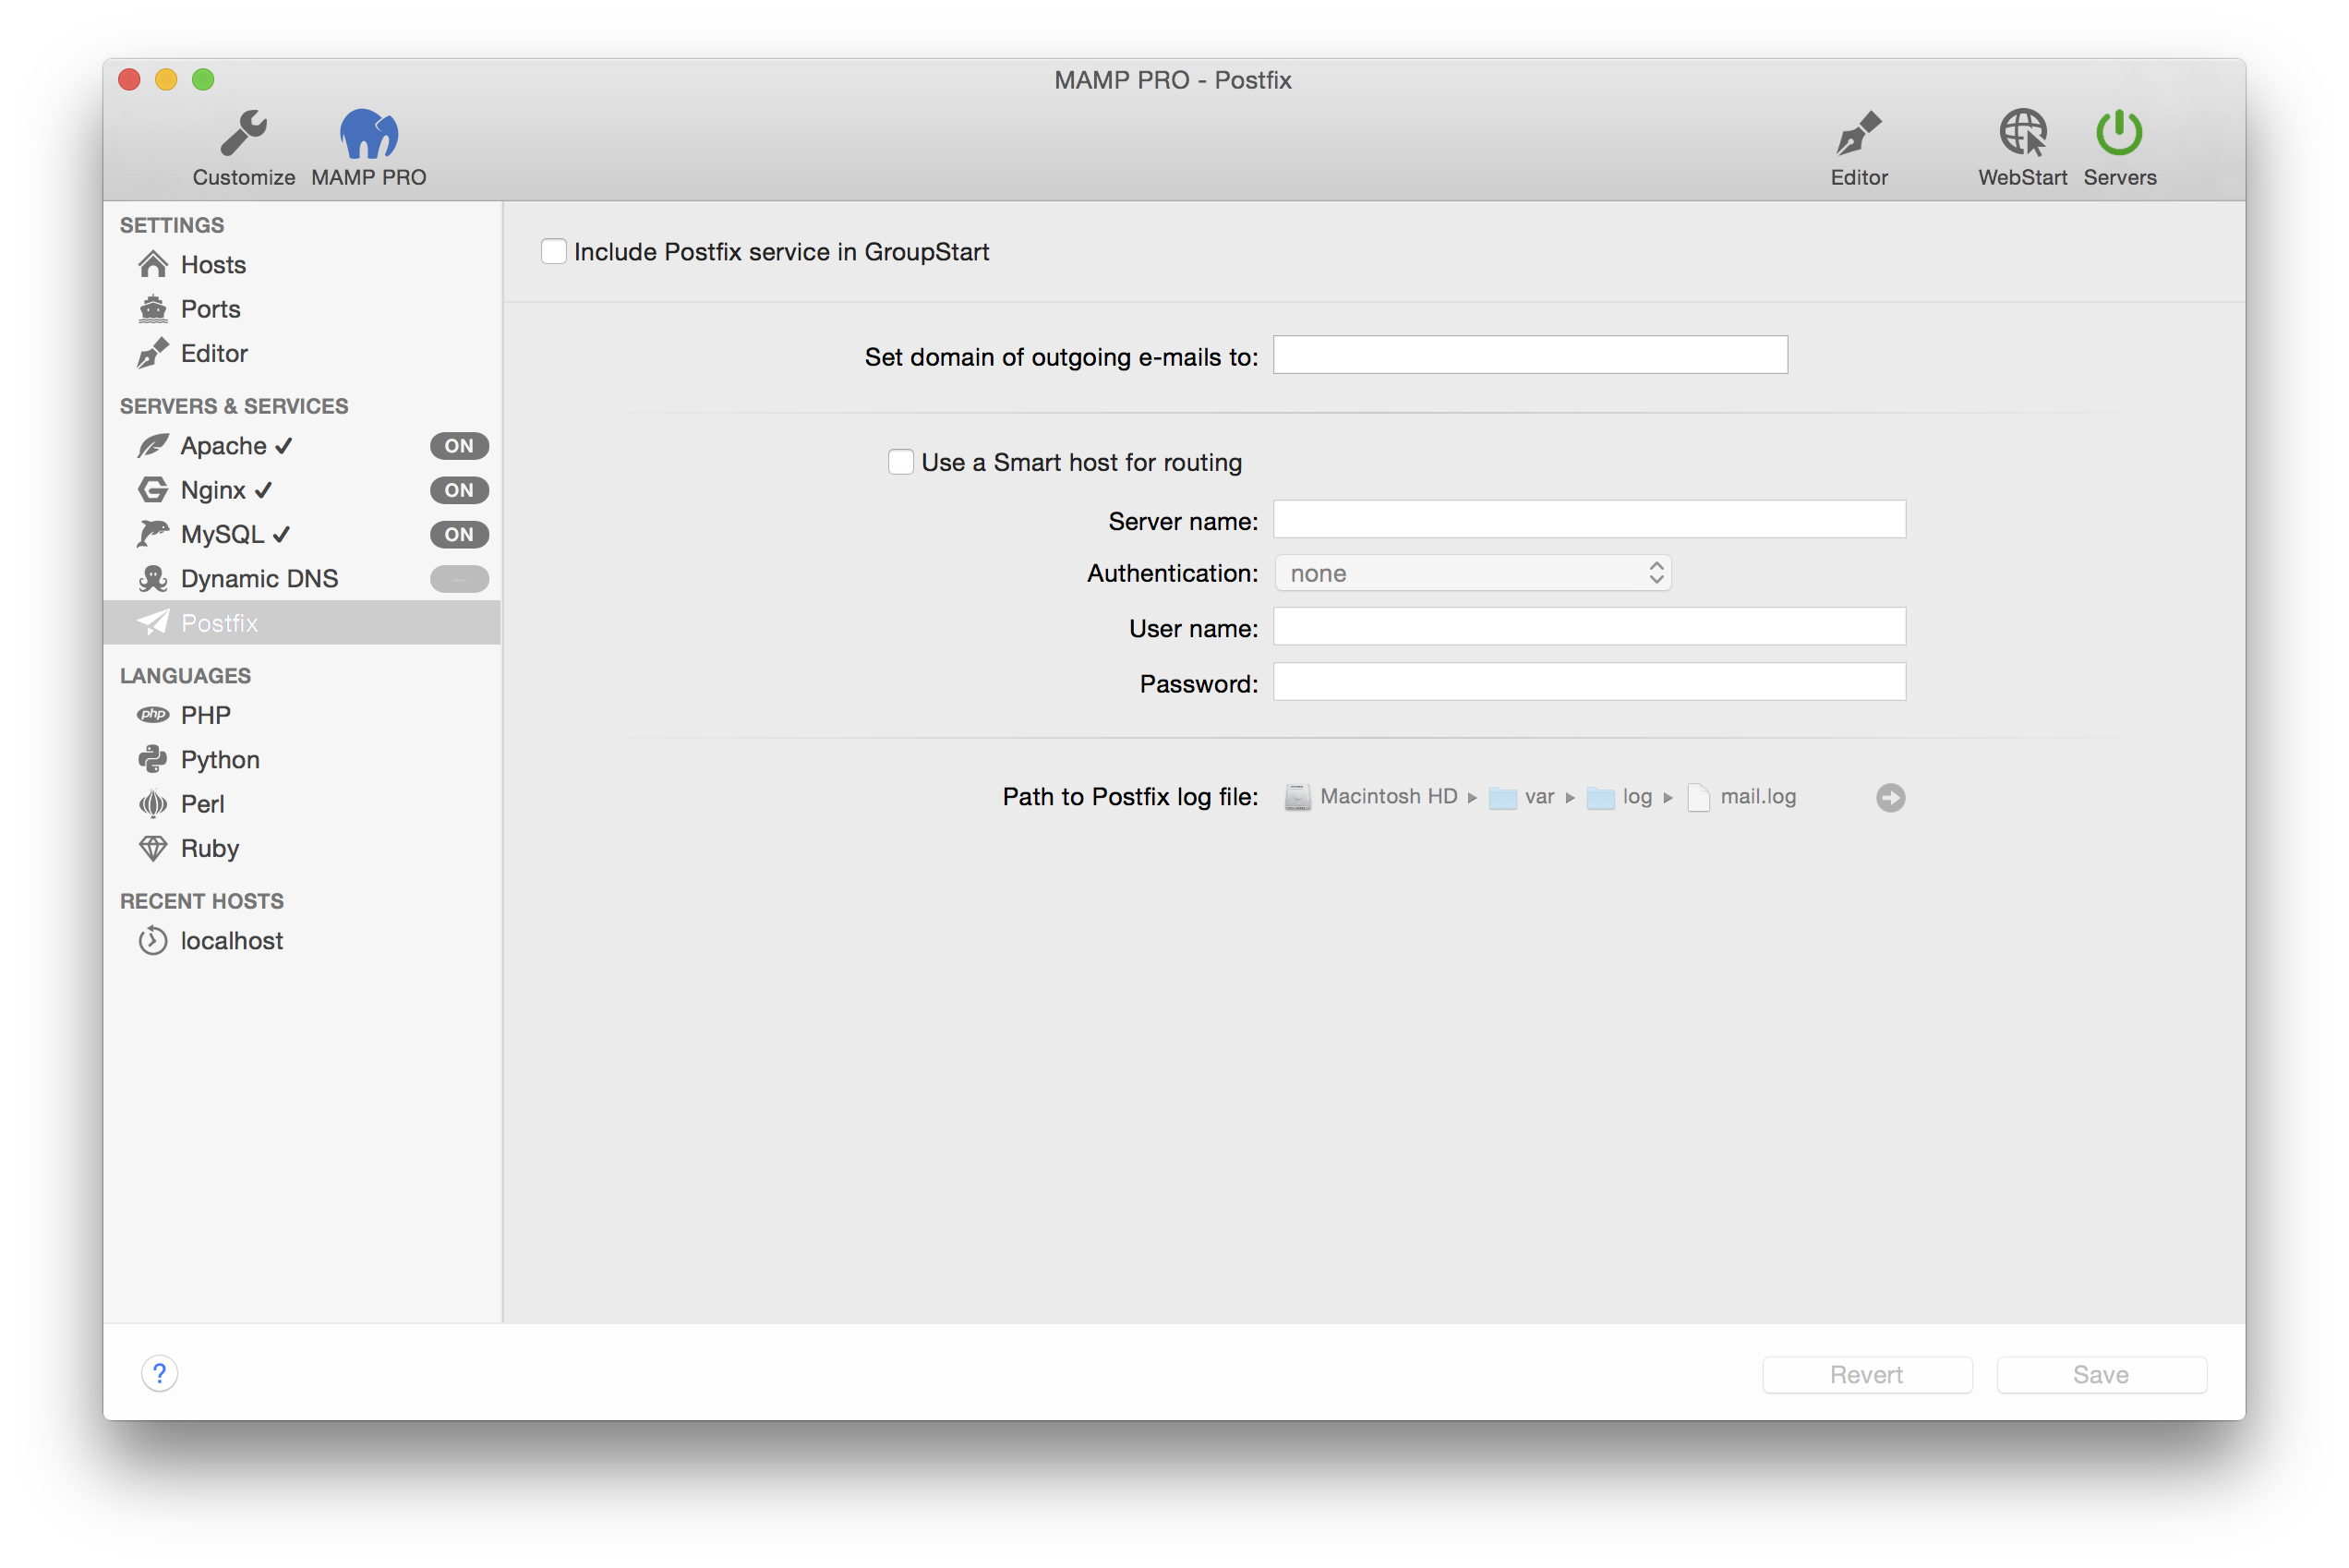2349x1568 pixels.
Task: Click the Dynamic DNS octopus icon
Action: point(153,578)
